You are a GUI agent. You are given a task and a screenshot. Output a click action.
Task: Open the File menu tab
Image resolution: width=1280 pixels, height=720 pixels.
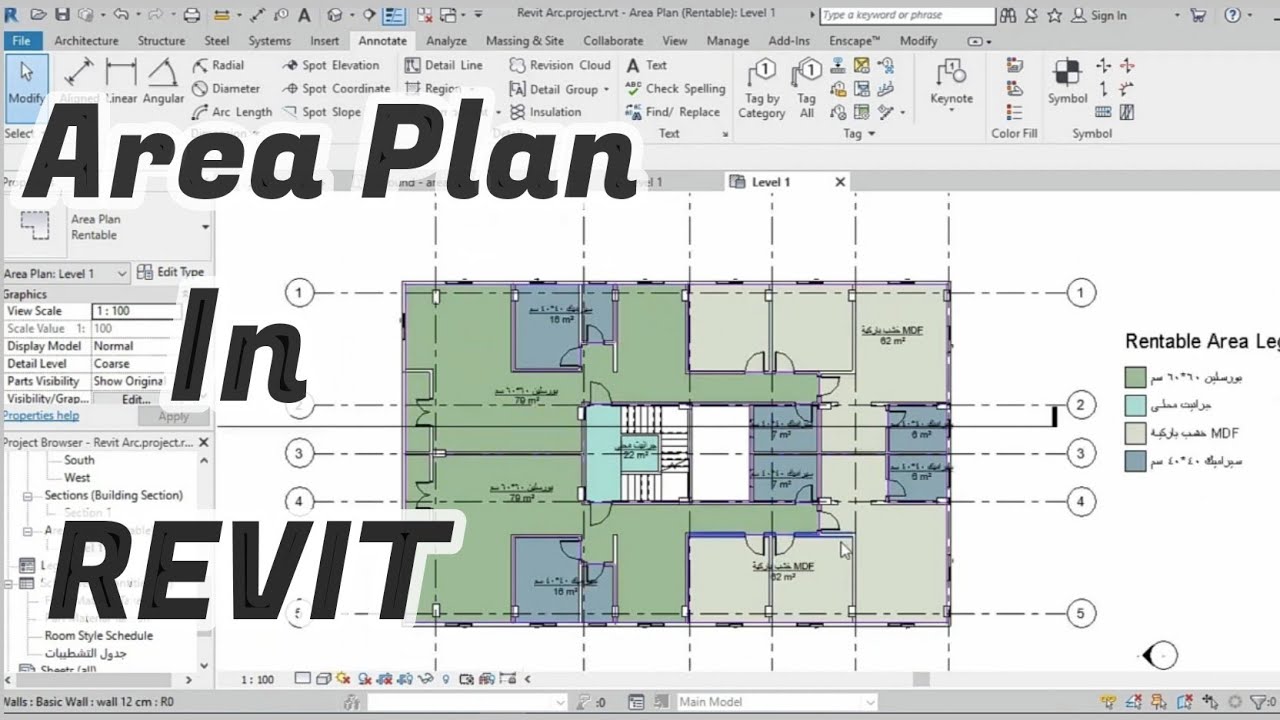click(21, 41)
